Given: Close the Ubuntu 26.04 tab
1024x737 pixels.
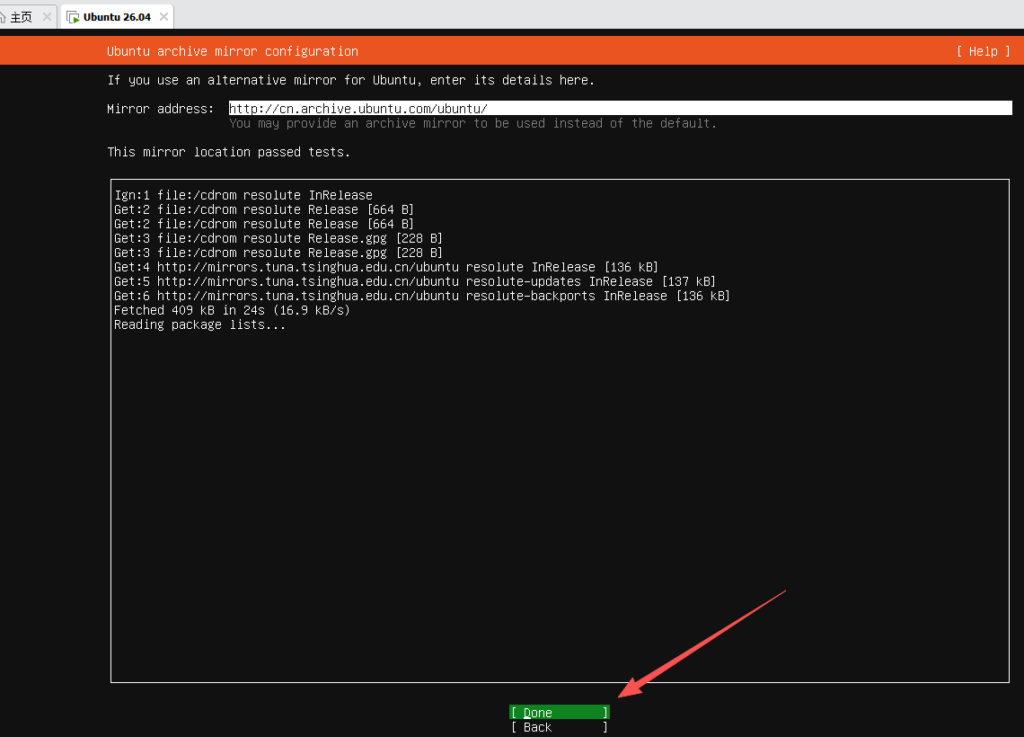Looking at the screenshot, I should point(164,17).
